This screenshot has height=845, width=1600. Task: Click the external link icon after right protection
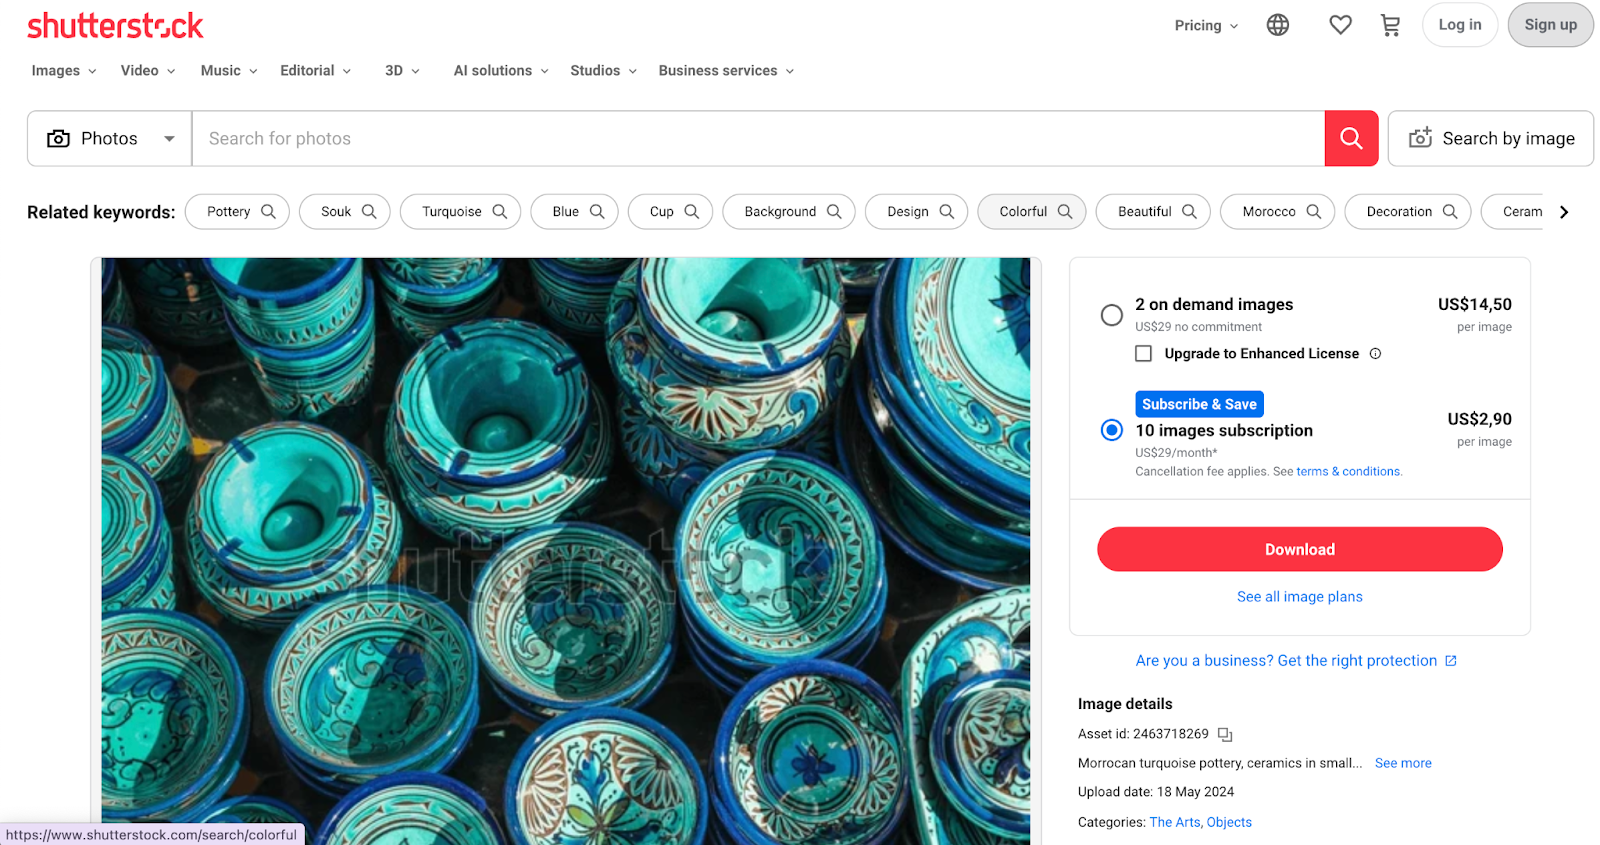(1451, 661)
